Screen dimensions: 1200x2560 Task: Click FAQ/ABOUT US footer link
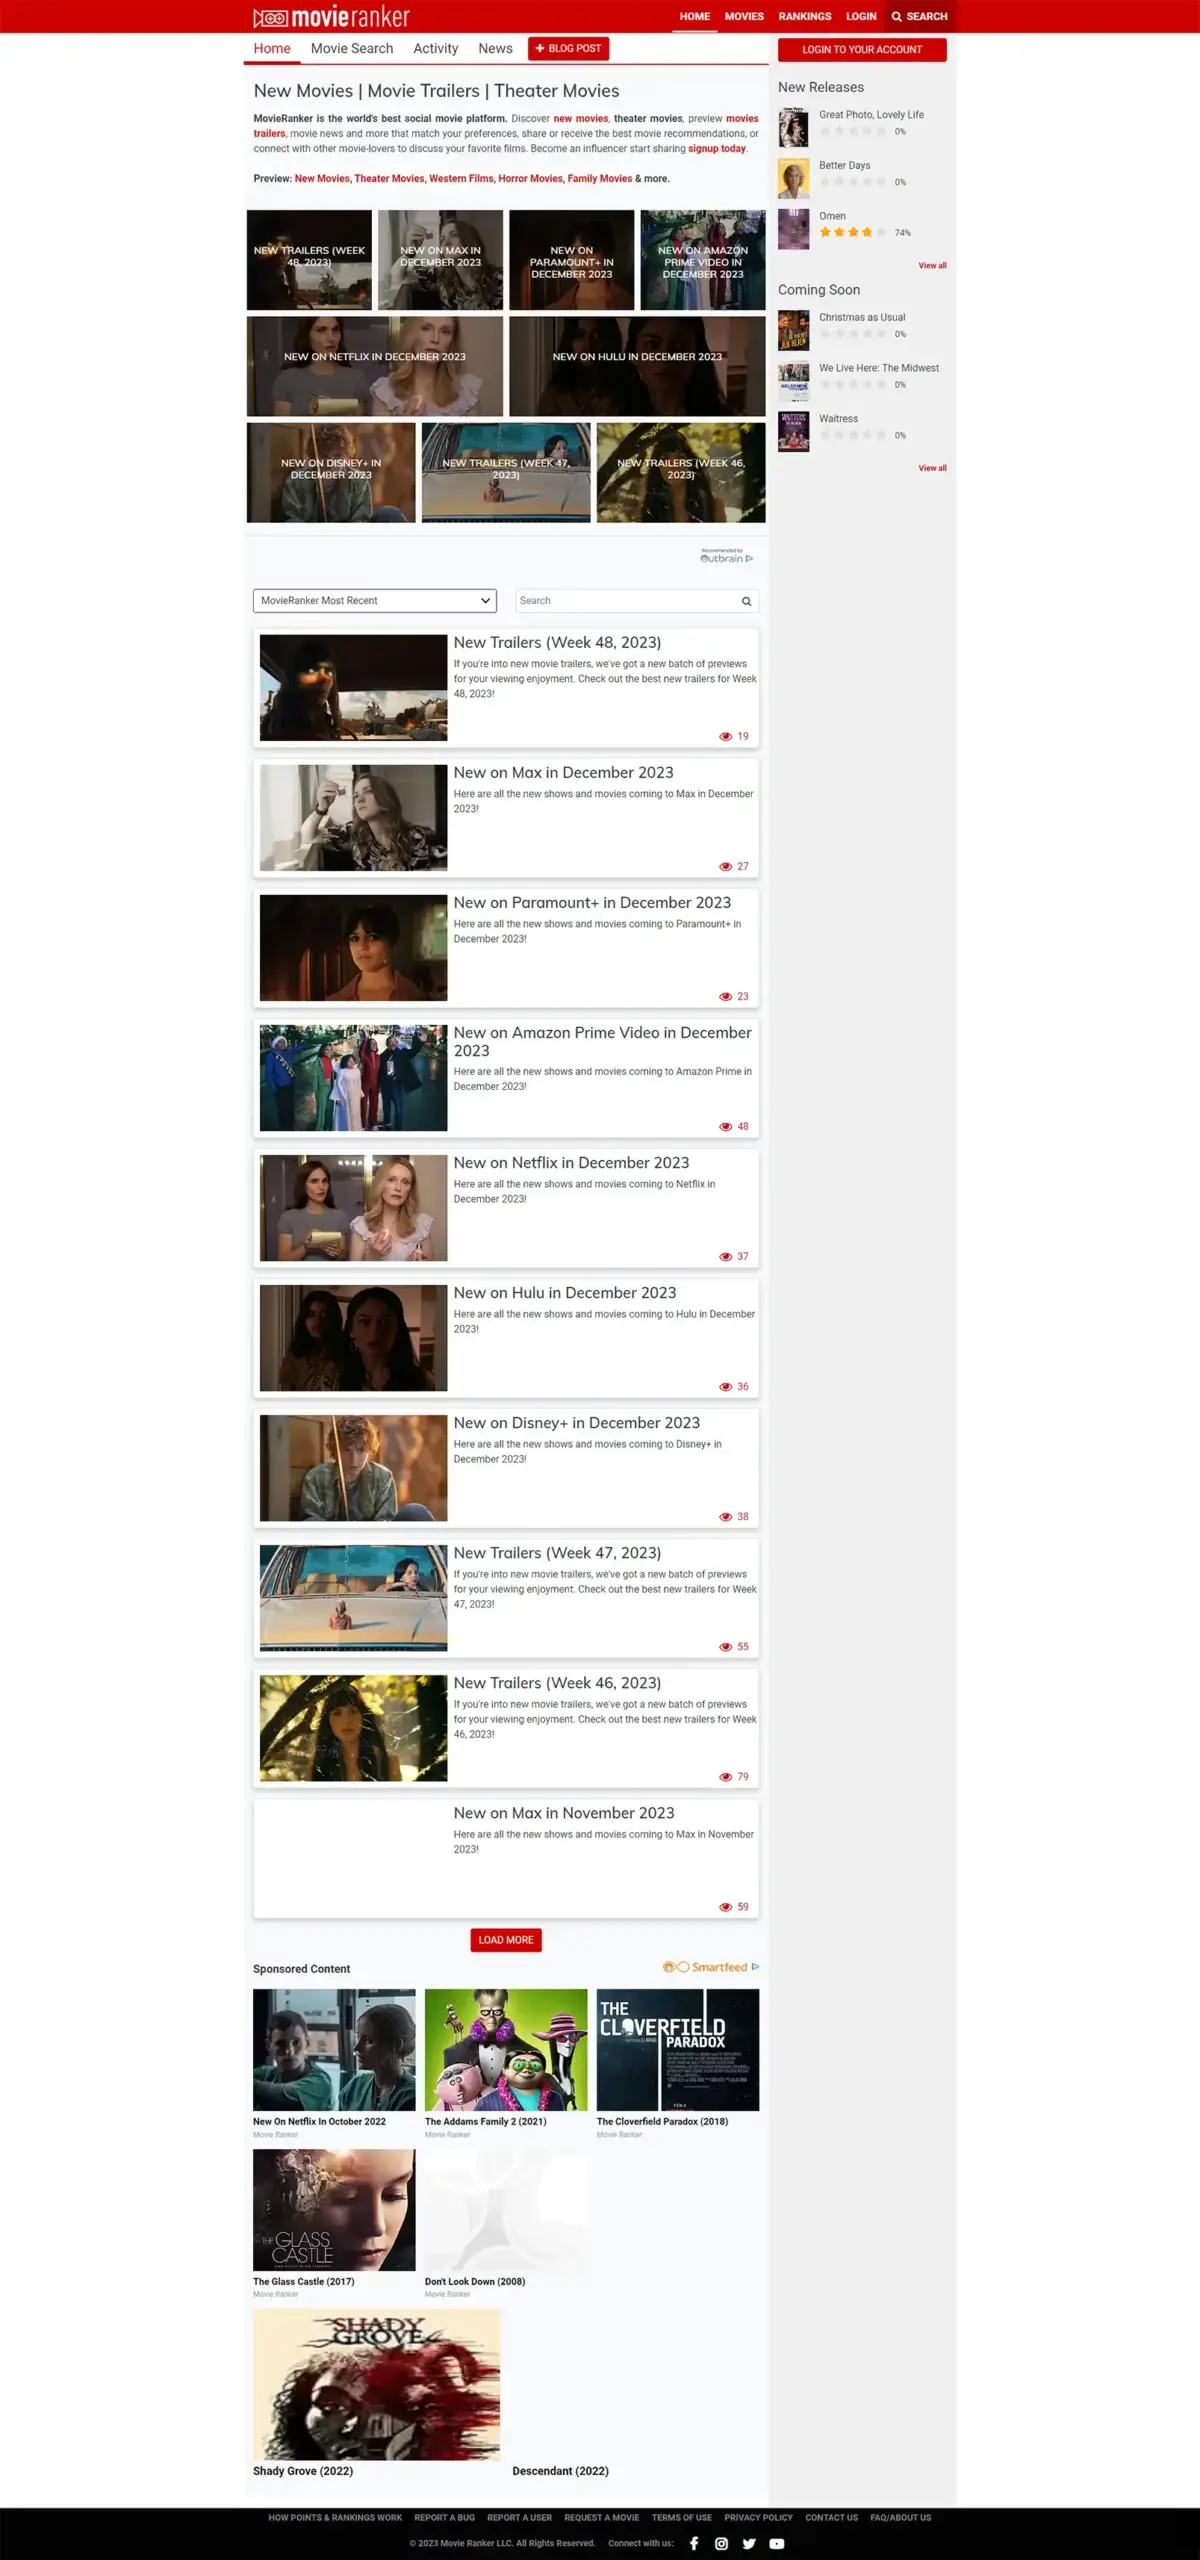pyautogui.click(x=900, y=2517)
